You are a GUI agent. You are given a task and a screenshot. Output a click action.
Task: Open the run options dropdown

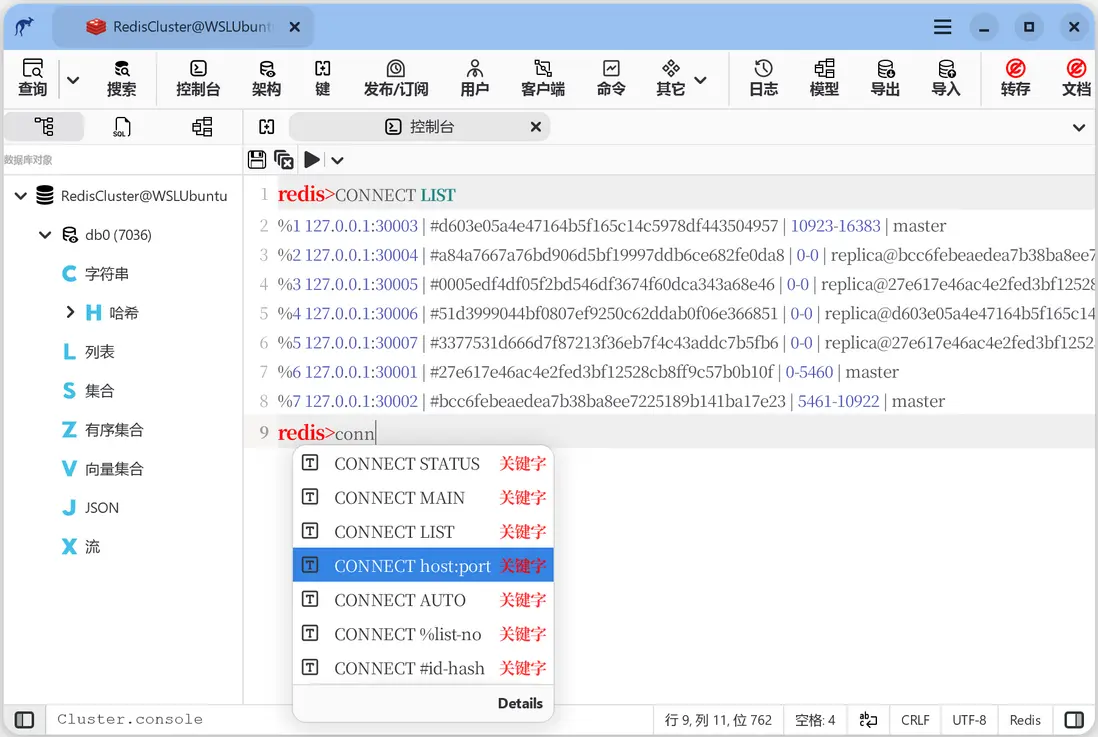338,160
